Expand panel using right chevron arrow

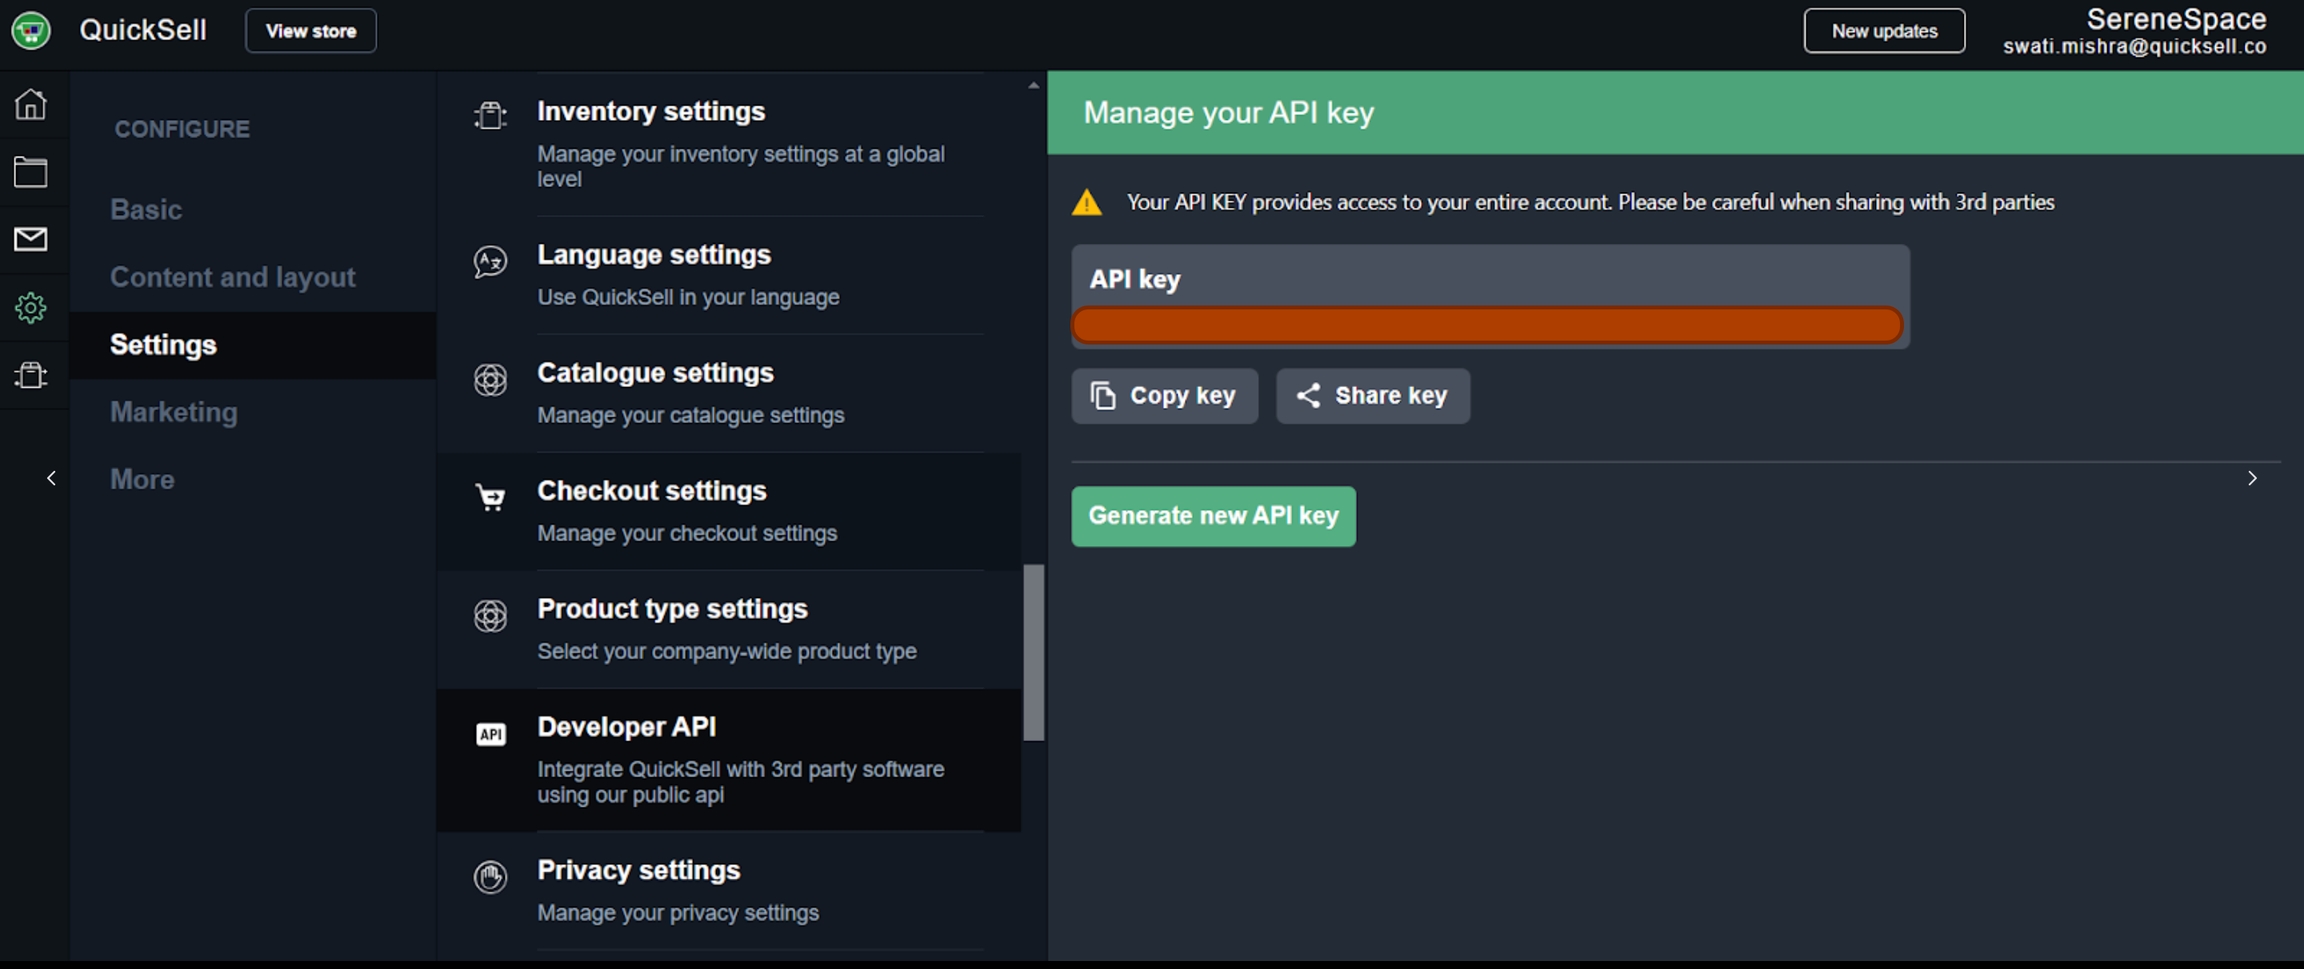click(2252, 478)
